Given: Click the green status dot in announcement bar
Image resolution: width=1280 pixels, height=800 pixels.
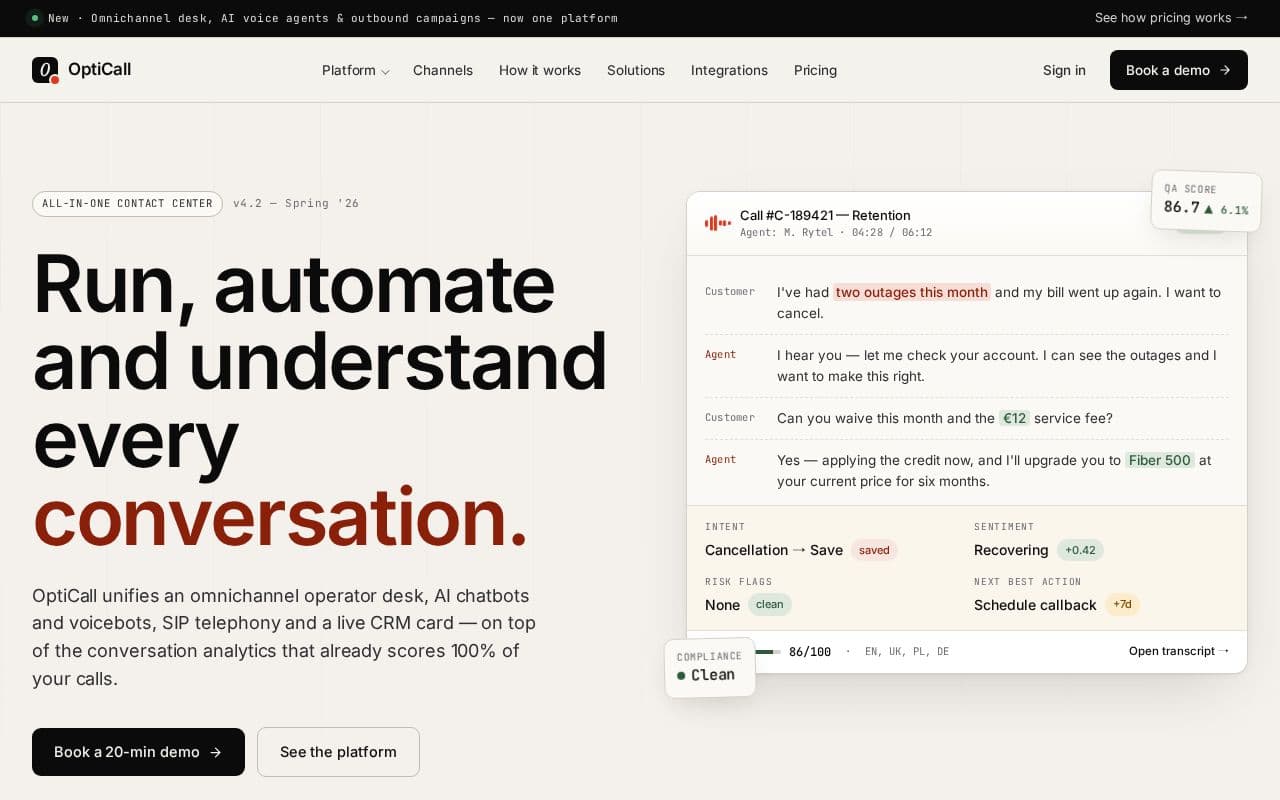Looking at the screenshot, I should pyautogui.click(x=35, y=18).
